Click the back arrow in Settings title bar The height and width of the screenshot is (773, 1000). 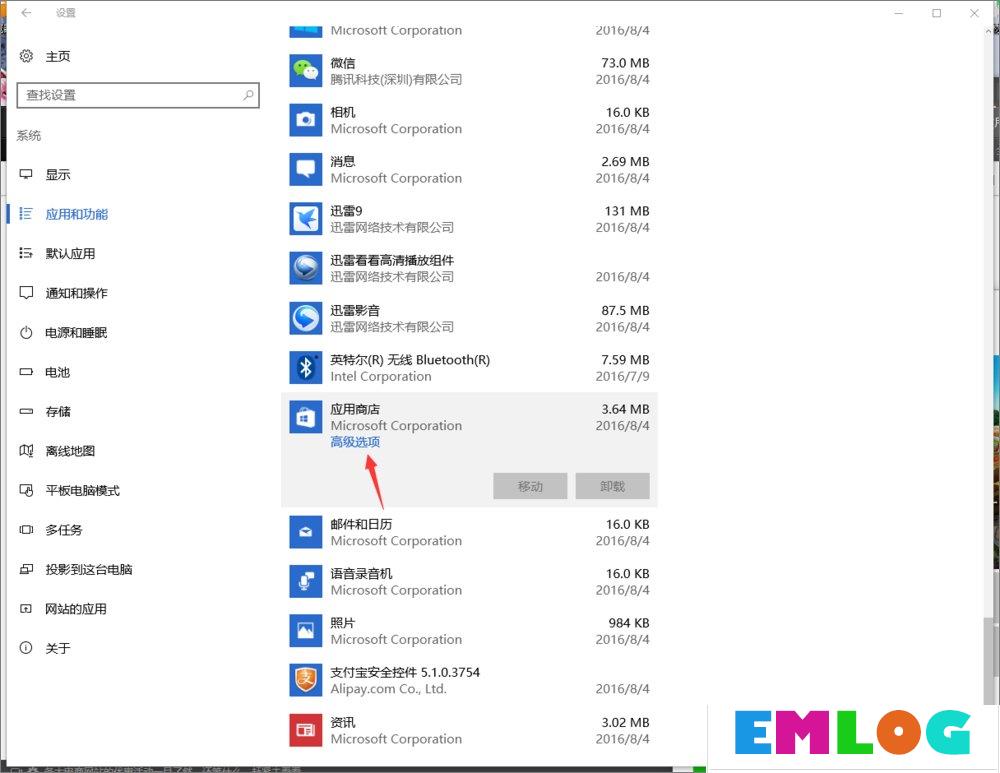26,12
